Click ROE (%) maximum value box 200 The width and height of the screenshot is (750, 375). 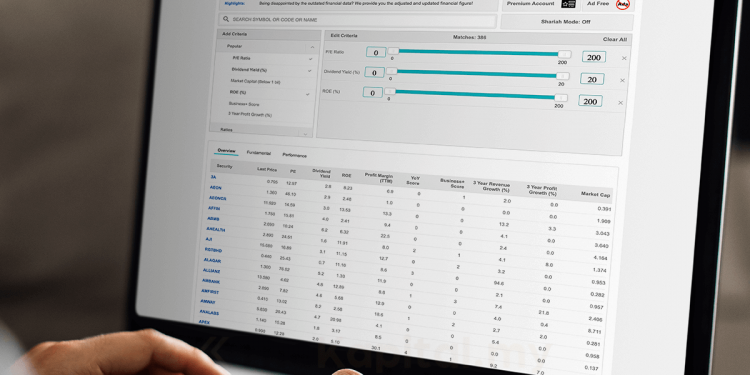click(590, 101)
